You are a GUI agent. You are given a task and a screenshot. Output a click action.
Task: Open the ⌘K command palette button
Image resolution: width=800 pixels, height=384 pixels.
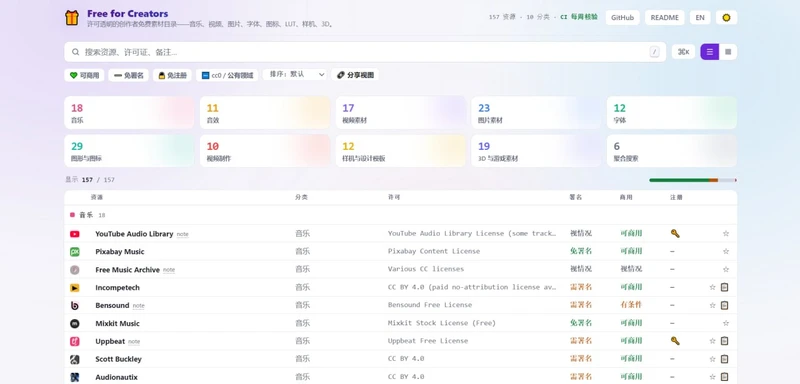tap(683, 52)
